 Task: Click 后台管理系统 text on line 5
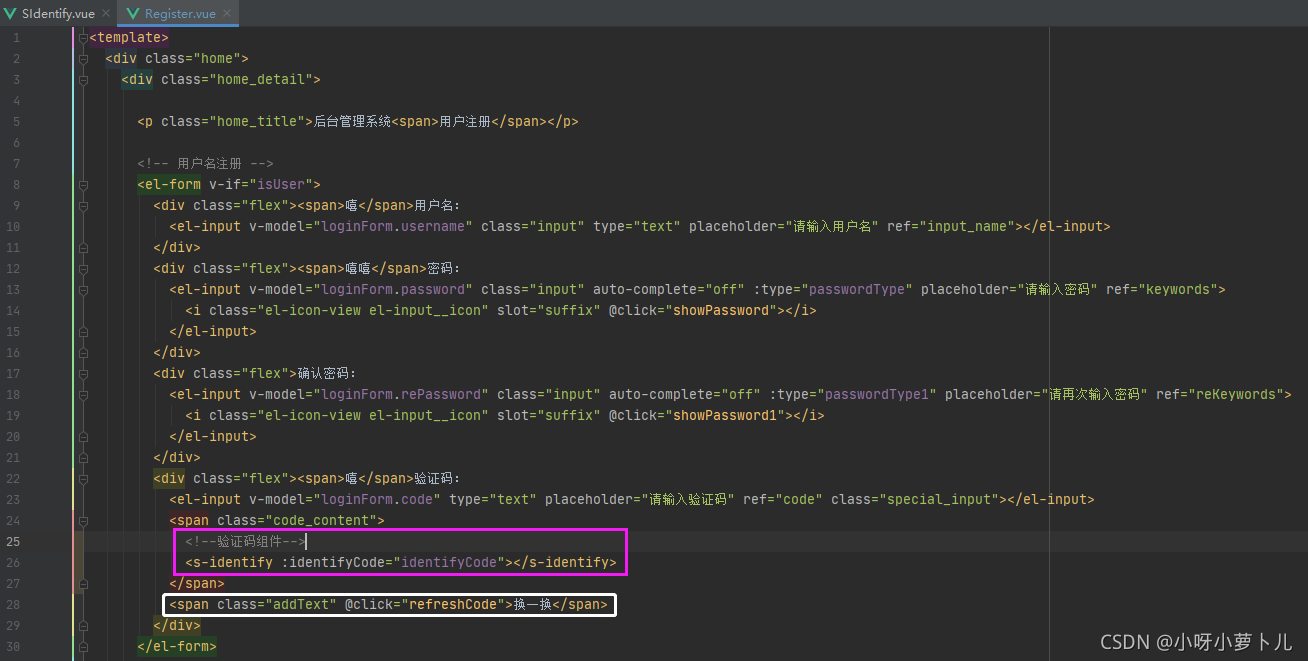[x=353, y=122]
